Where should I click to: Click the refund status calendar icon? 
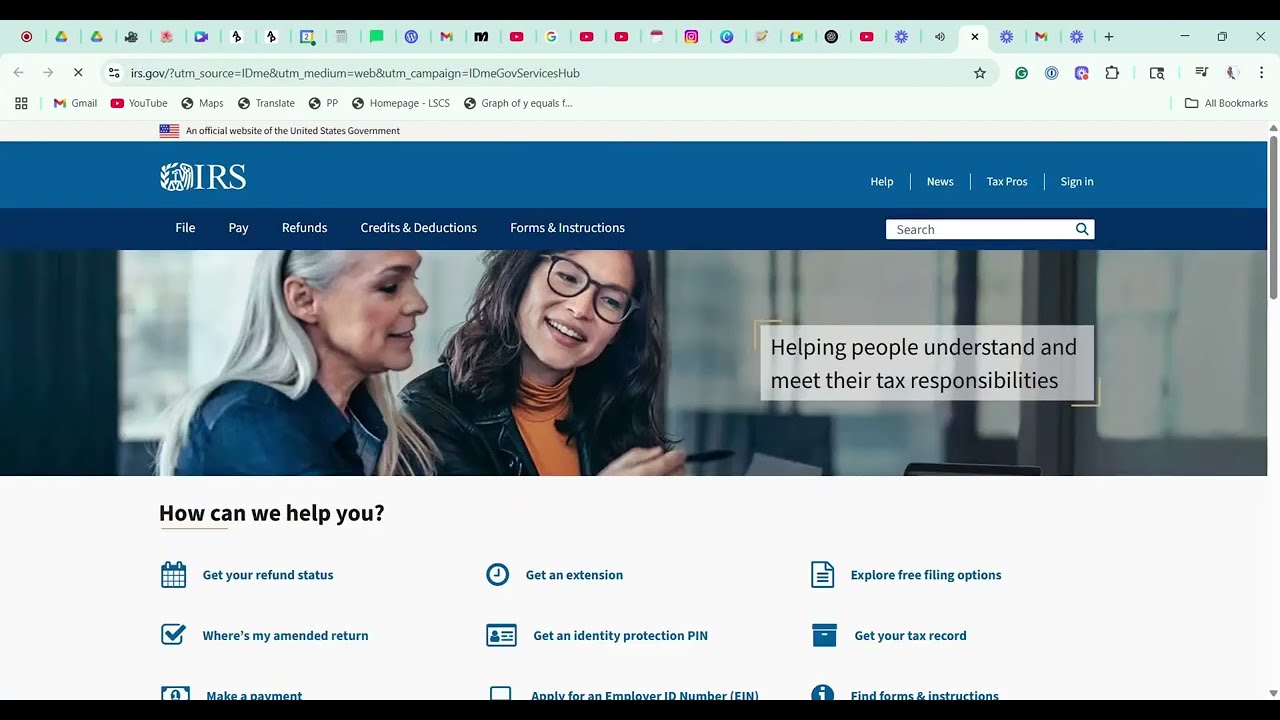coord(174,575)
